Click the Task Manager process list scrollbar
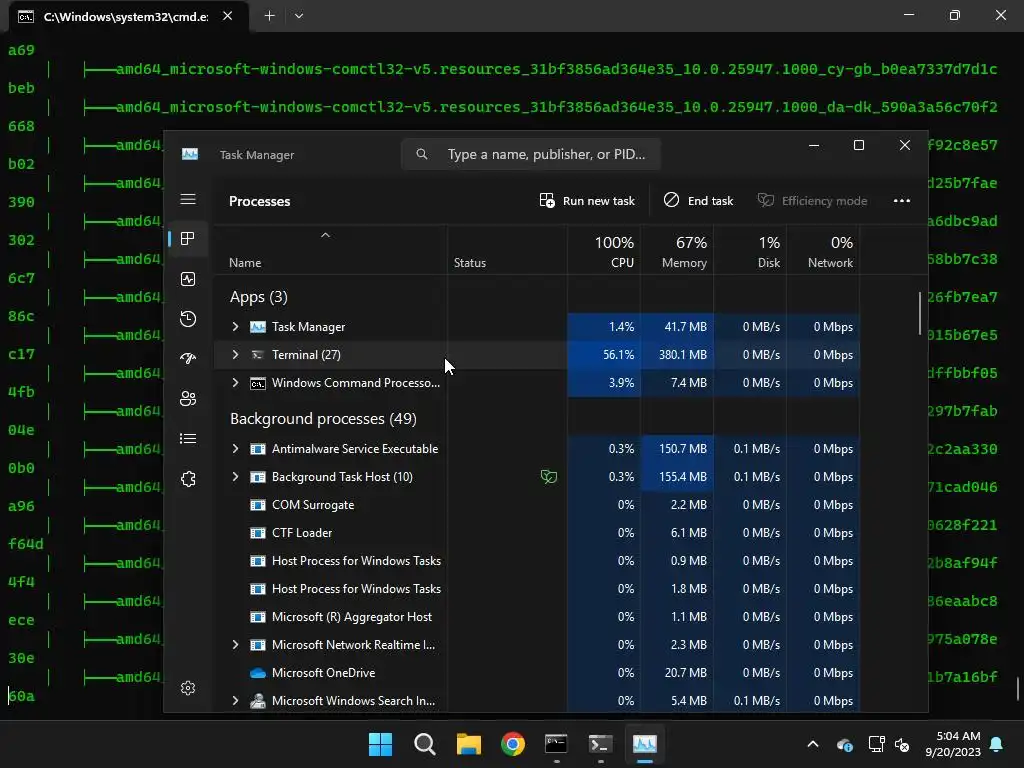Screen dimensions: 1024x768 coord(920,313)
